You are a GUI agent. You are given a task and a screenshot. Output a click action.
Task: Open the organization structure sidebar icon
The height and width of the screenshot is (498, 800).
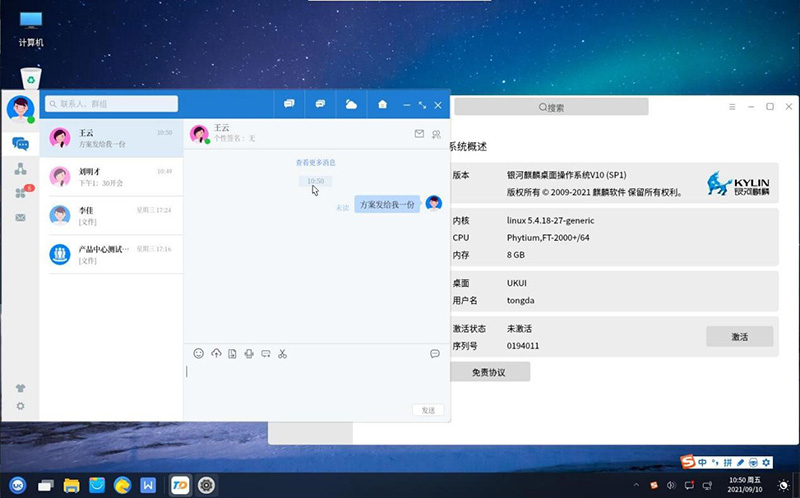click(20, 168)
